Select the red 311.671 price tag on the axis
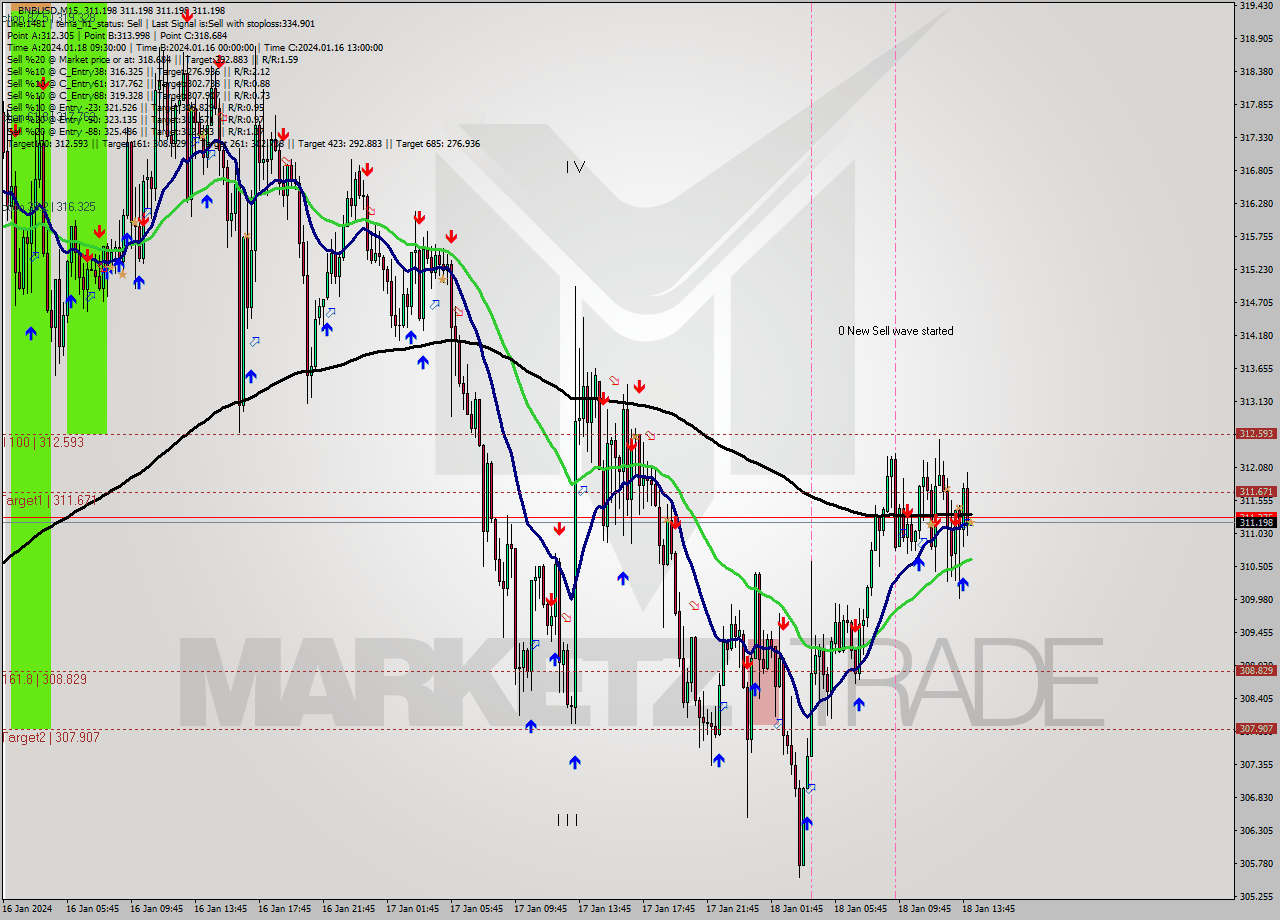Image resolution: width=1280 pixels, height=920 pixels. [x=1255, y=492]
